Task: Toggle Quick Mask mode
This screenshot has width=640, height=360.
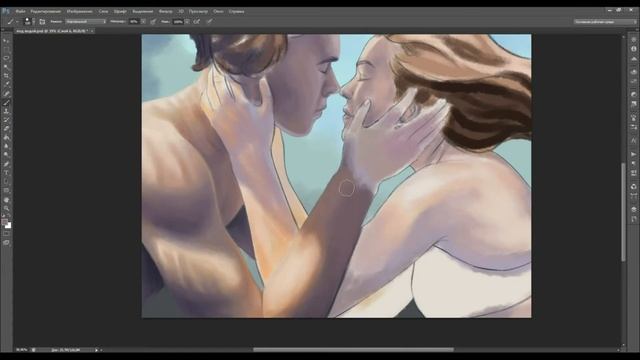Action: point(6,234)
